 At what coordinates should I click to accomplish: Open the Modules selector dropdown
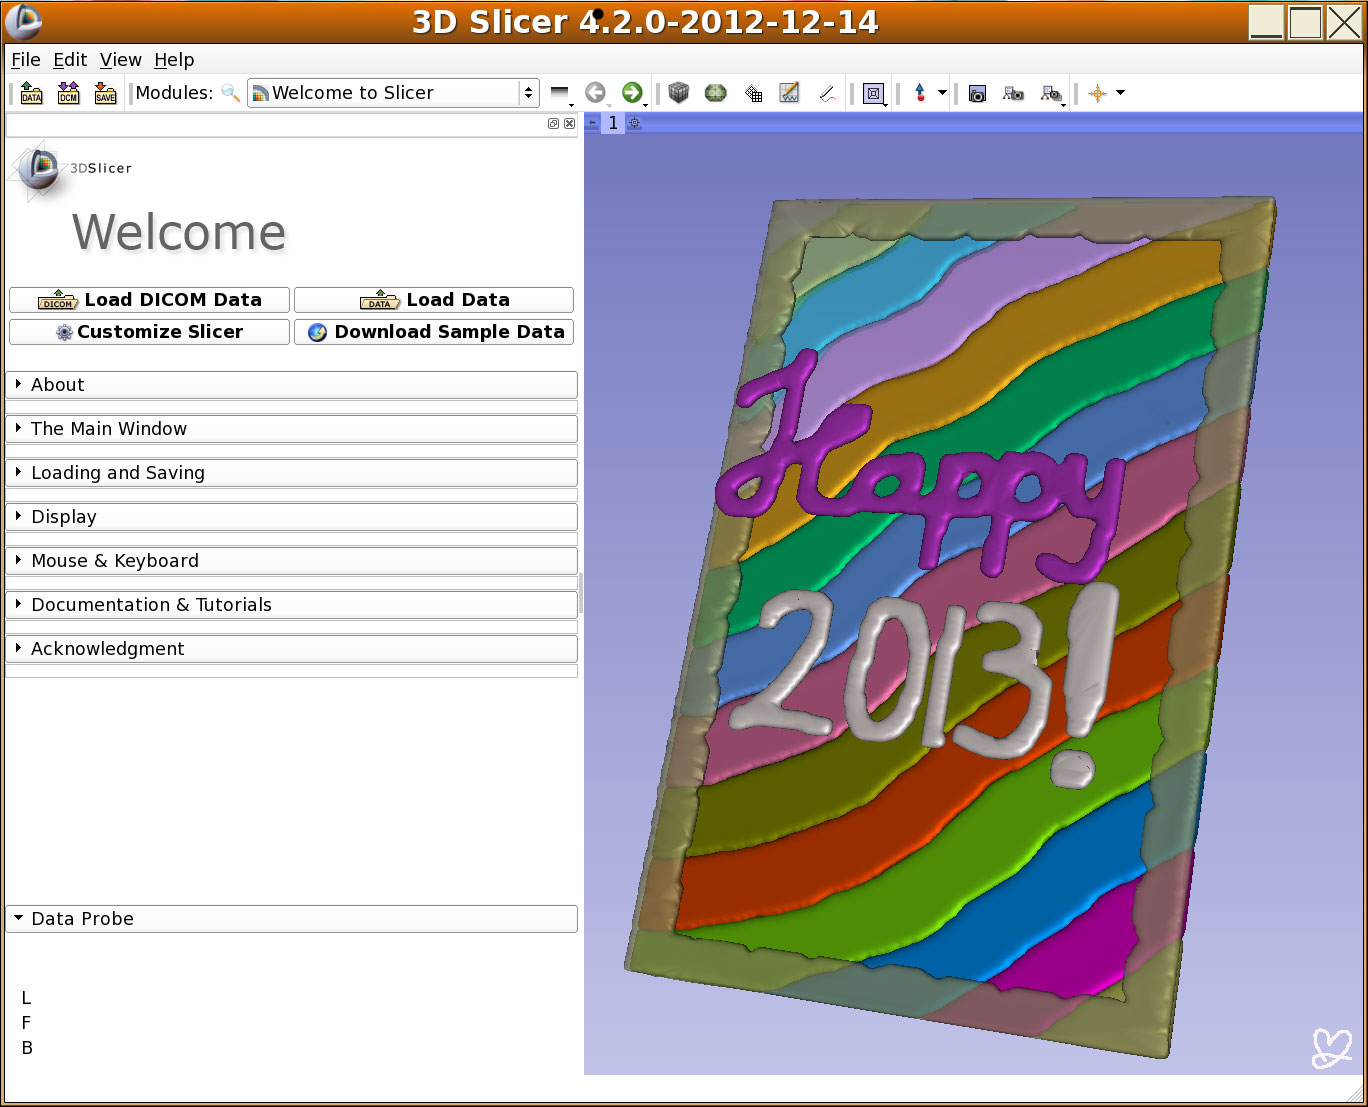tap(393, 93)
